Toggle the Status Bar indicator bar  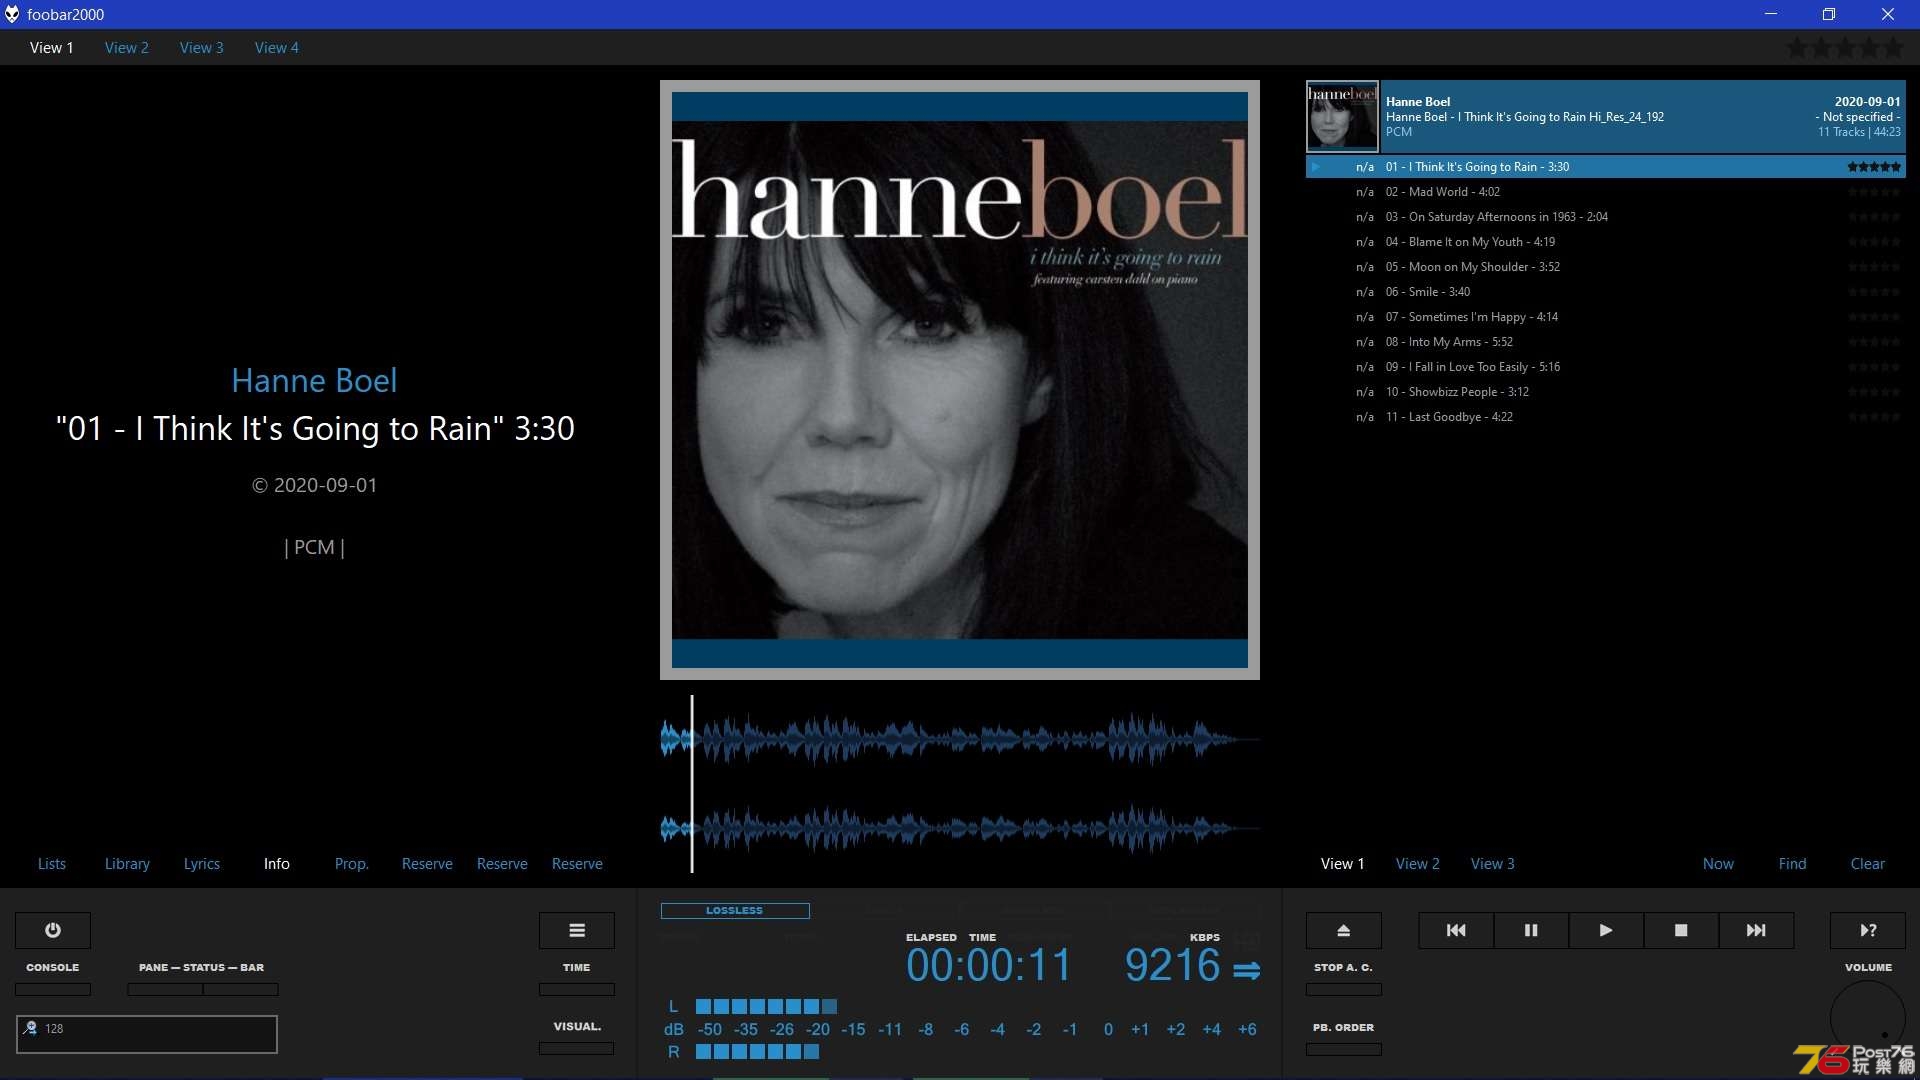coord(241,989)
